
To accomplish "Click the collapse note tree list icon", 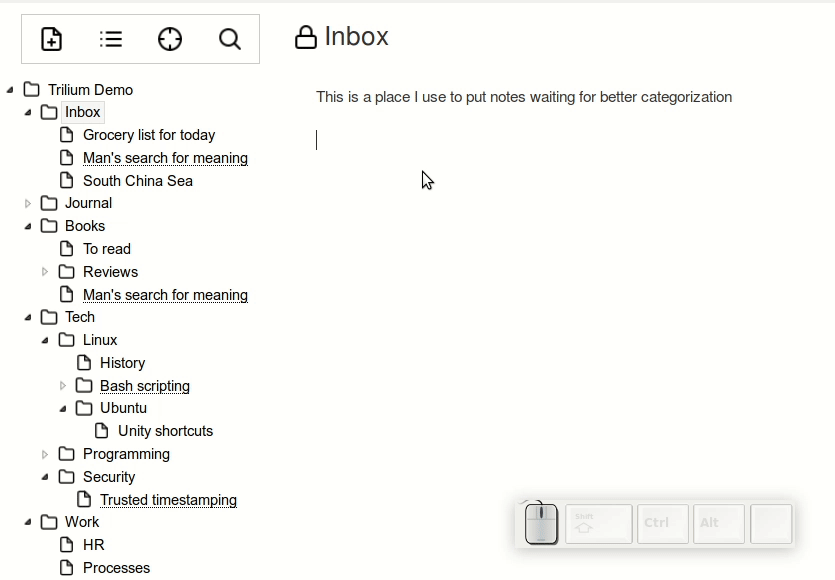I will [x=111, y=39].
